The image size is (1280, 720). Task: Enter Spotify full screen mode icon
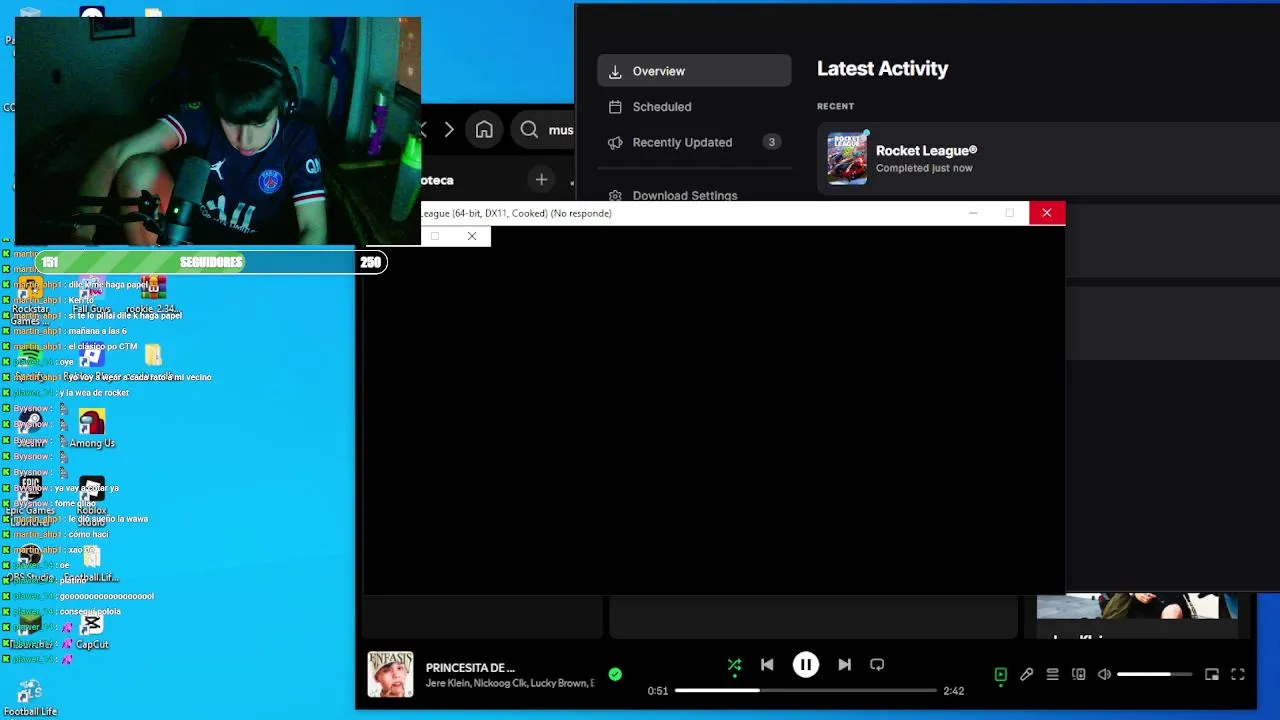coord(1237,675)
